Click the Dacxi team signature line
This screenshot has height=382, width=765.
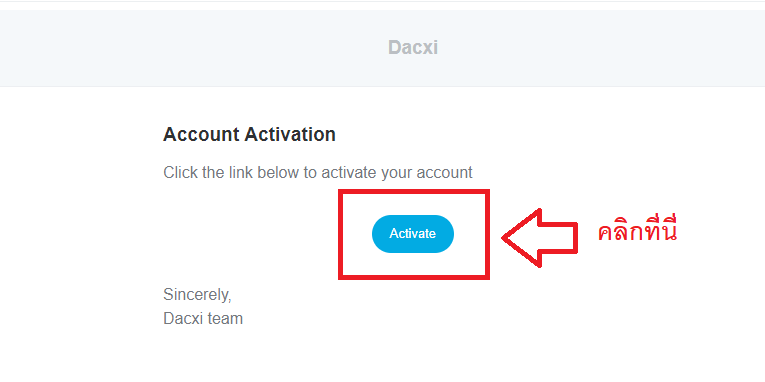click(x=203, y=319)
